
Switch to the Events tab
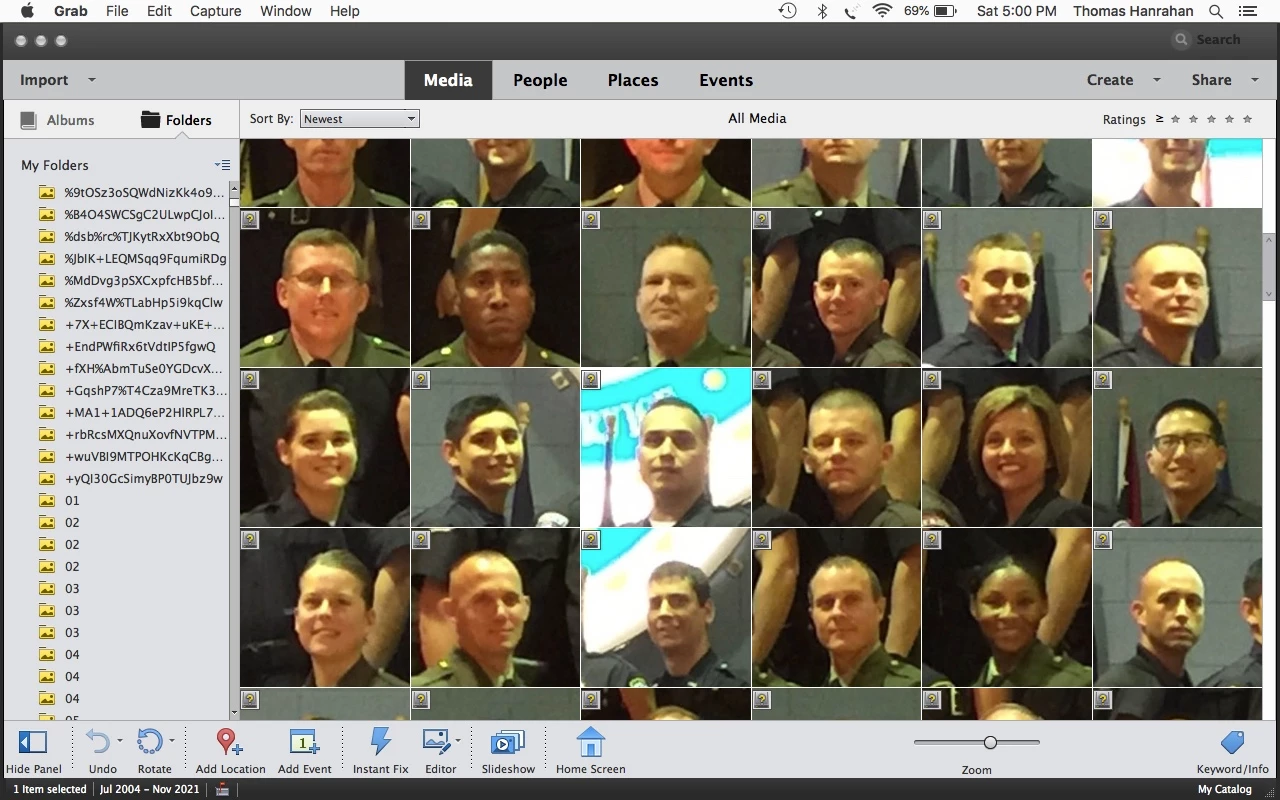point(726,80)
